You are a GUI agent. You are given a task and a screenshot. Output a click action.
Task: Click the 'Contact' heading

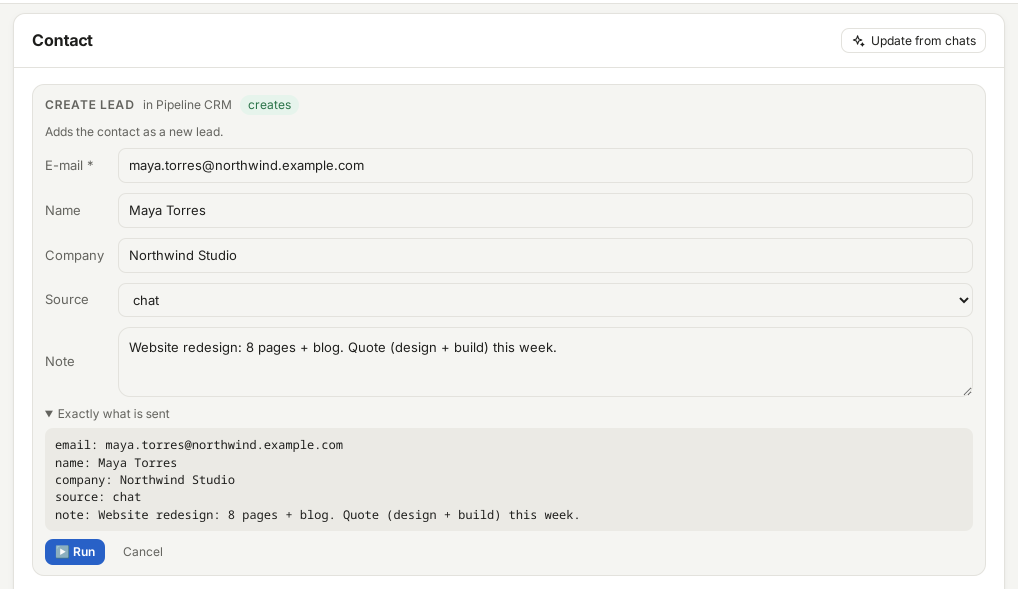(x=62, y=40)
